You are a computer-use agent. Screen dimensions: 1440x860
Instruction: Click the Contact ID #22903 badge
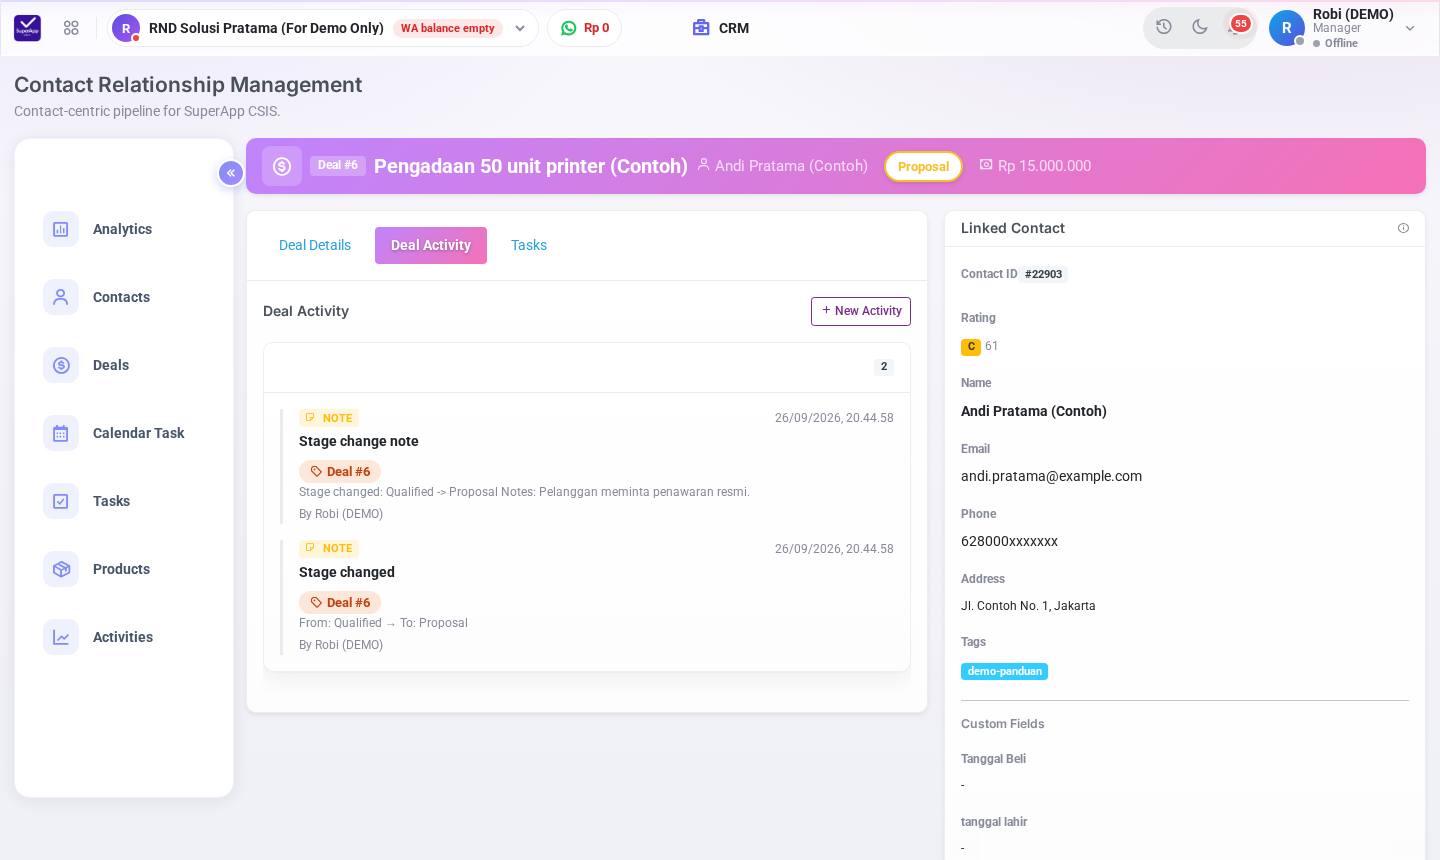(1043, 274)
